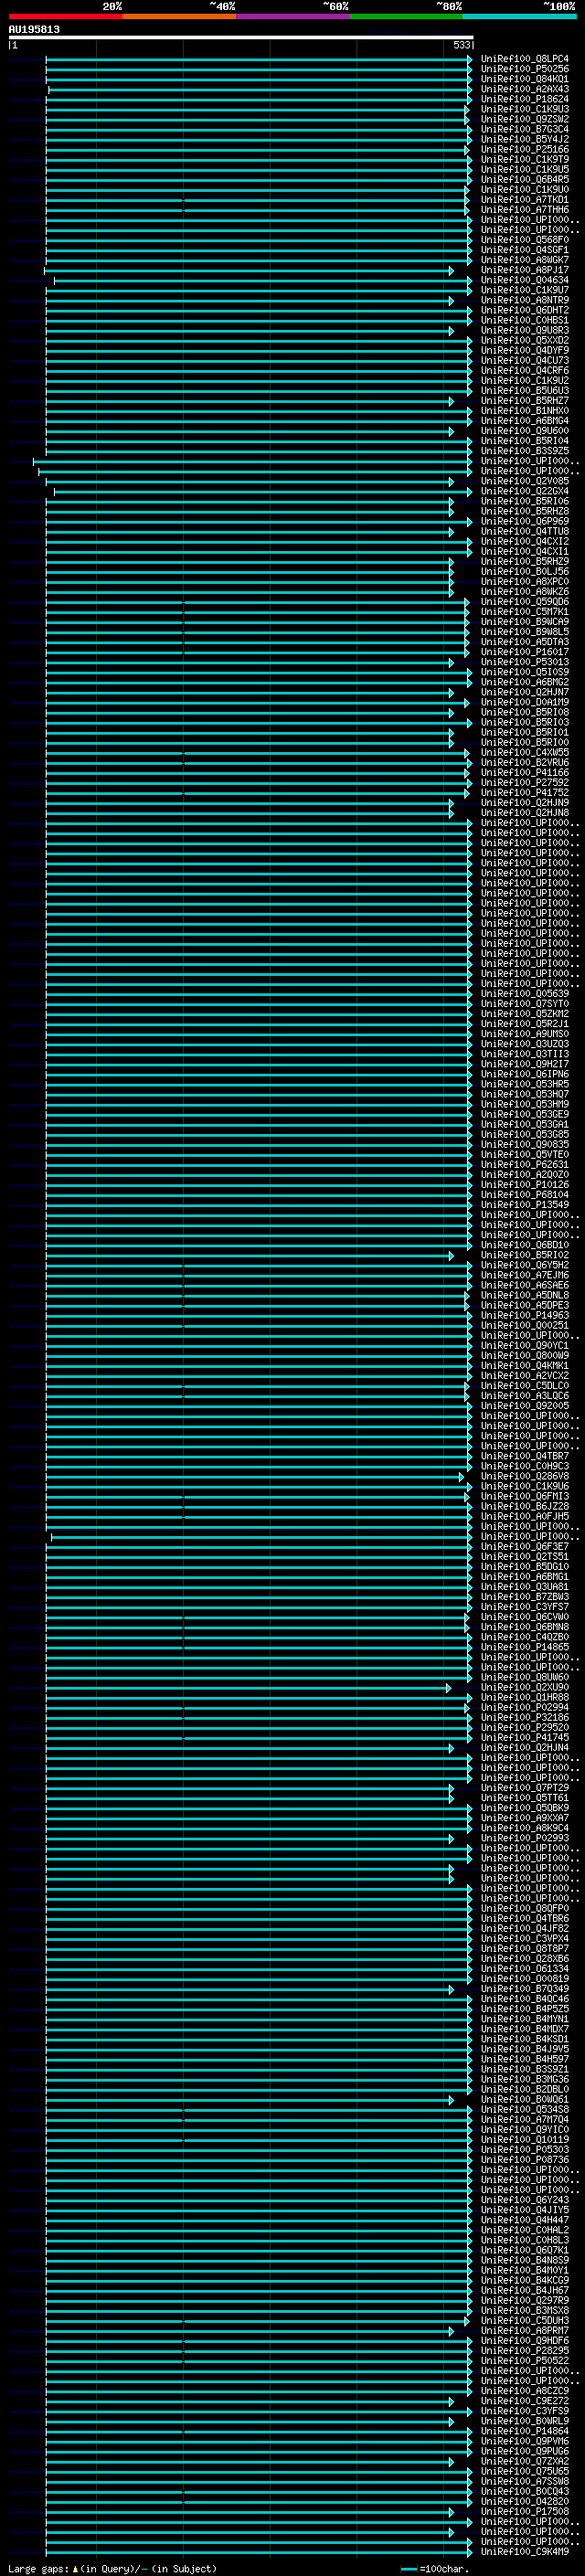Click the arrowhead ending the UniRef100_A8PRM7 bar
585x2576 pixels.
(451, 2330)
